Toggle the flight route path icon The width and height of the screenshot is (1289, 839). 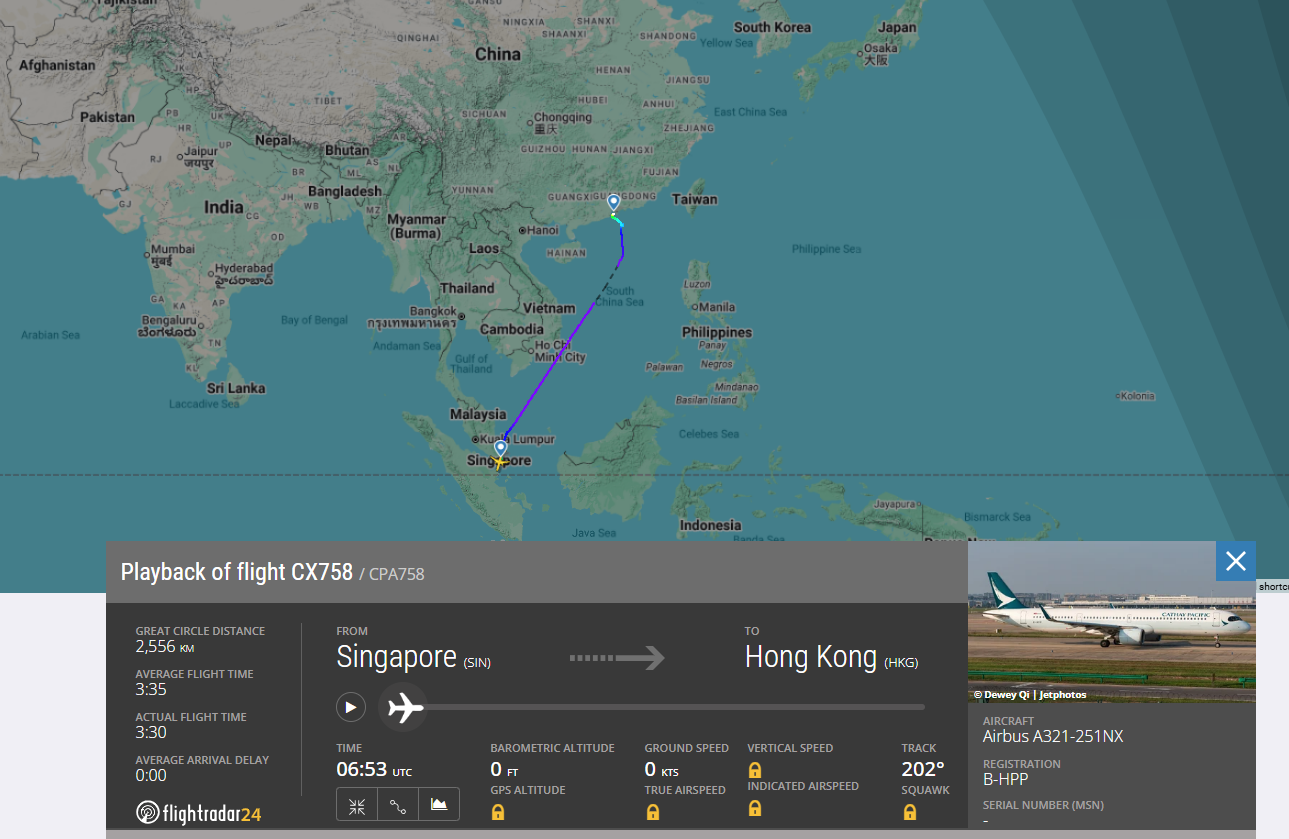397,805
